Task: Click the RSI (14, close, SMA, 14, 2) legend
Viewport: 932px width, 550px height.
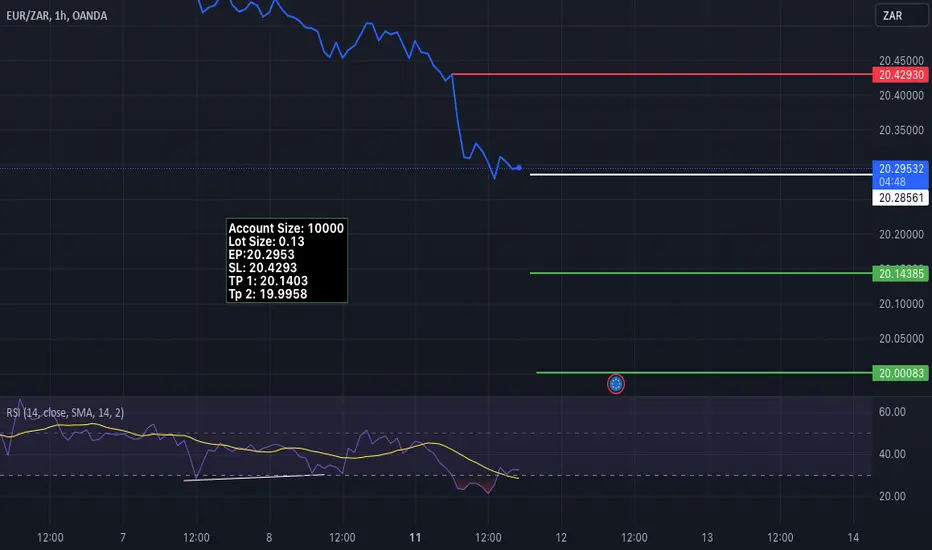Action: tap(65, 413)
